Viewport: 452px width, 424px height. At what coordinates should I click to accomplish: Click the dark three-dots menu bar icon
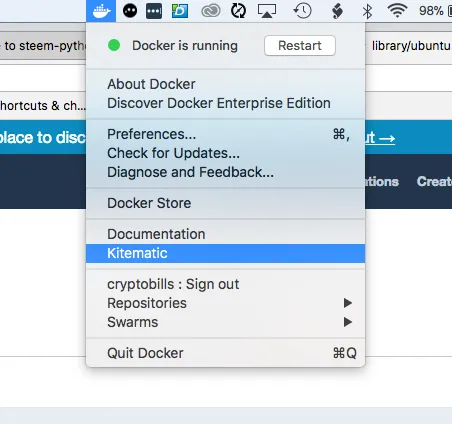click(154, 11)
